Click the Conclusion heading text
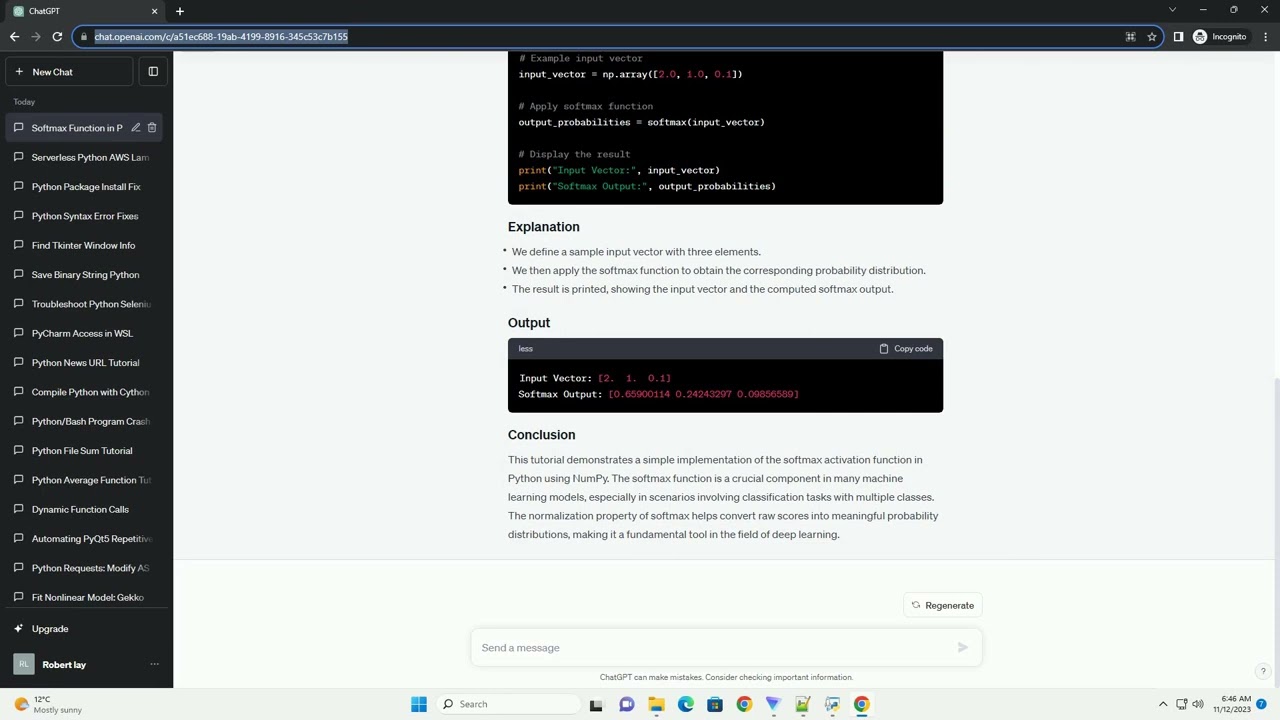The width and height of the screenshot is (1280, 720). [x=541, y=435]
